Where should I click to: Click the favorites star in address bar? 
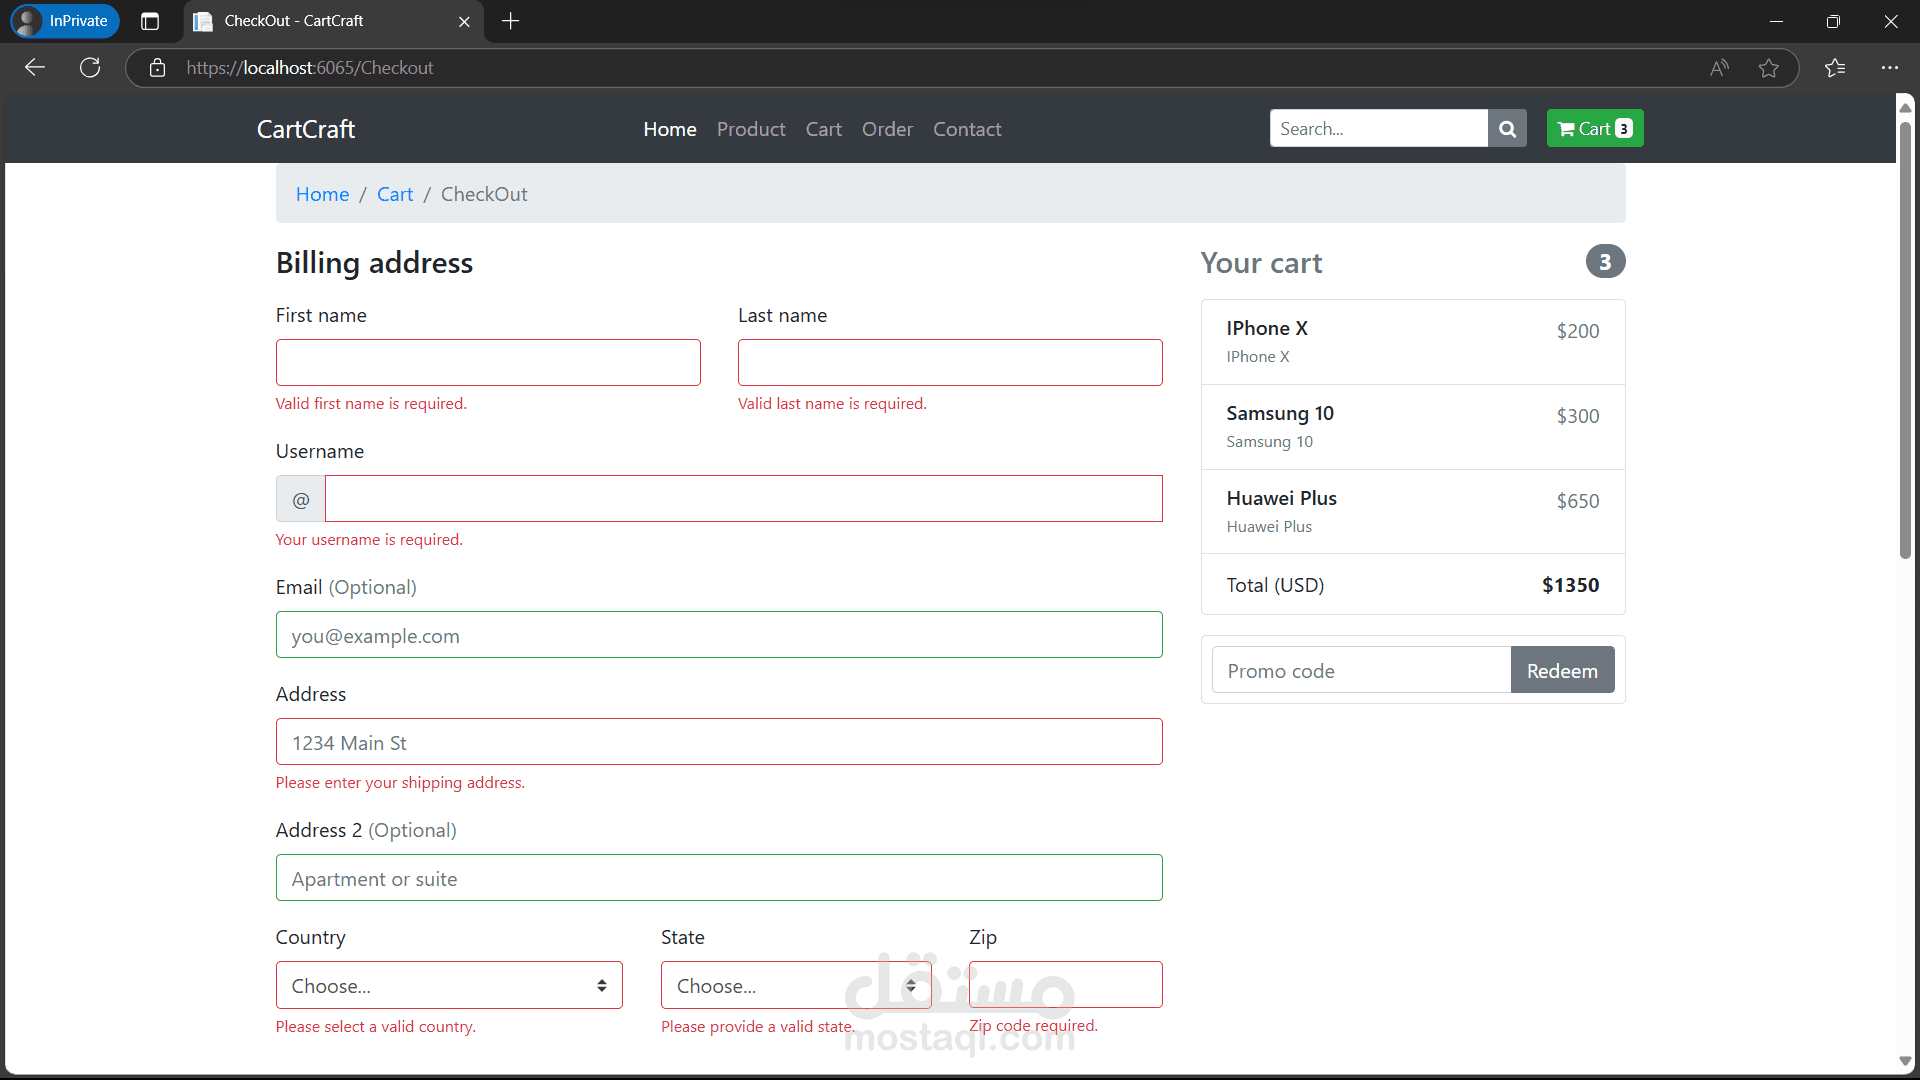pos(1768,68)
